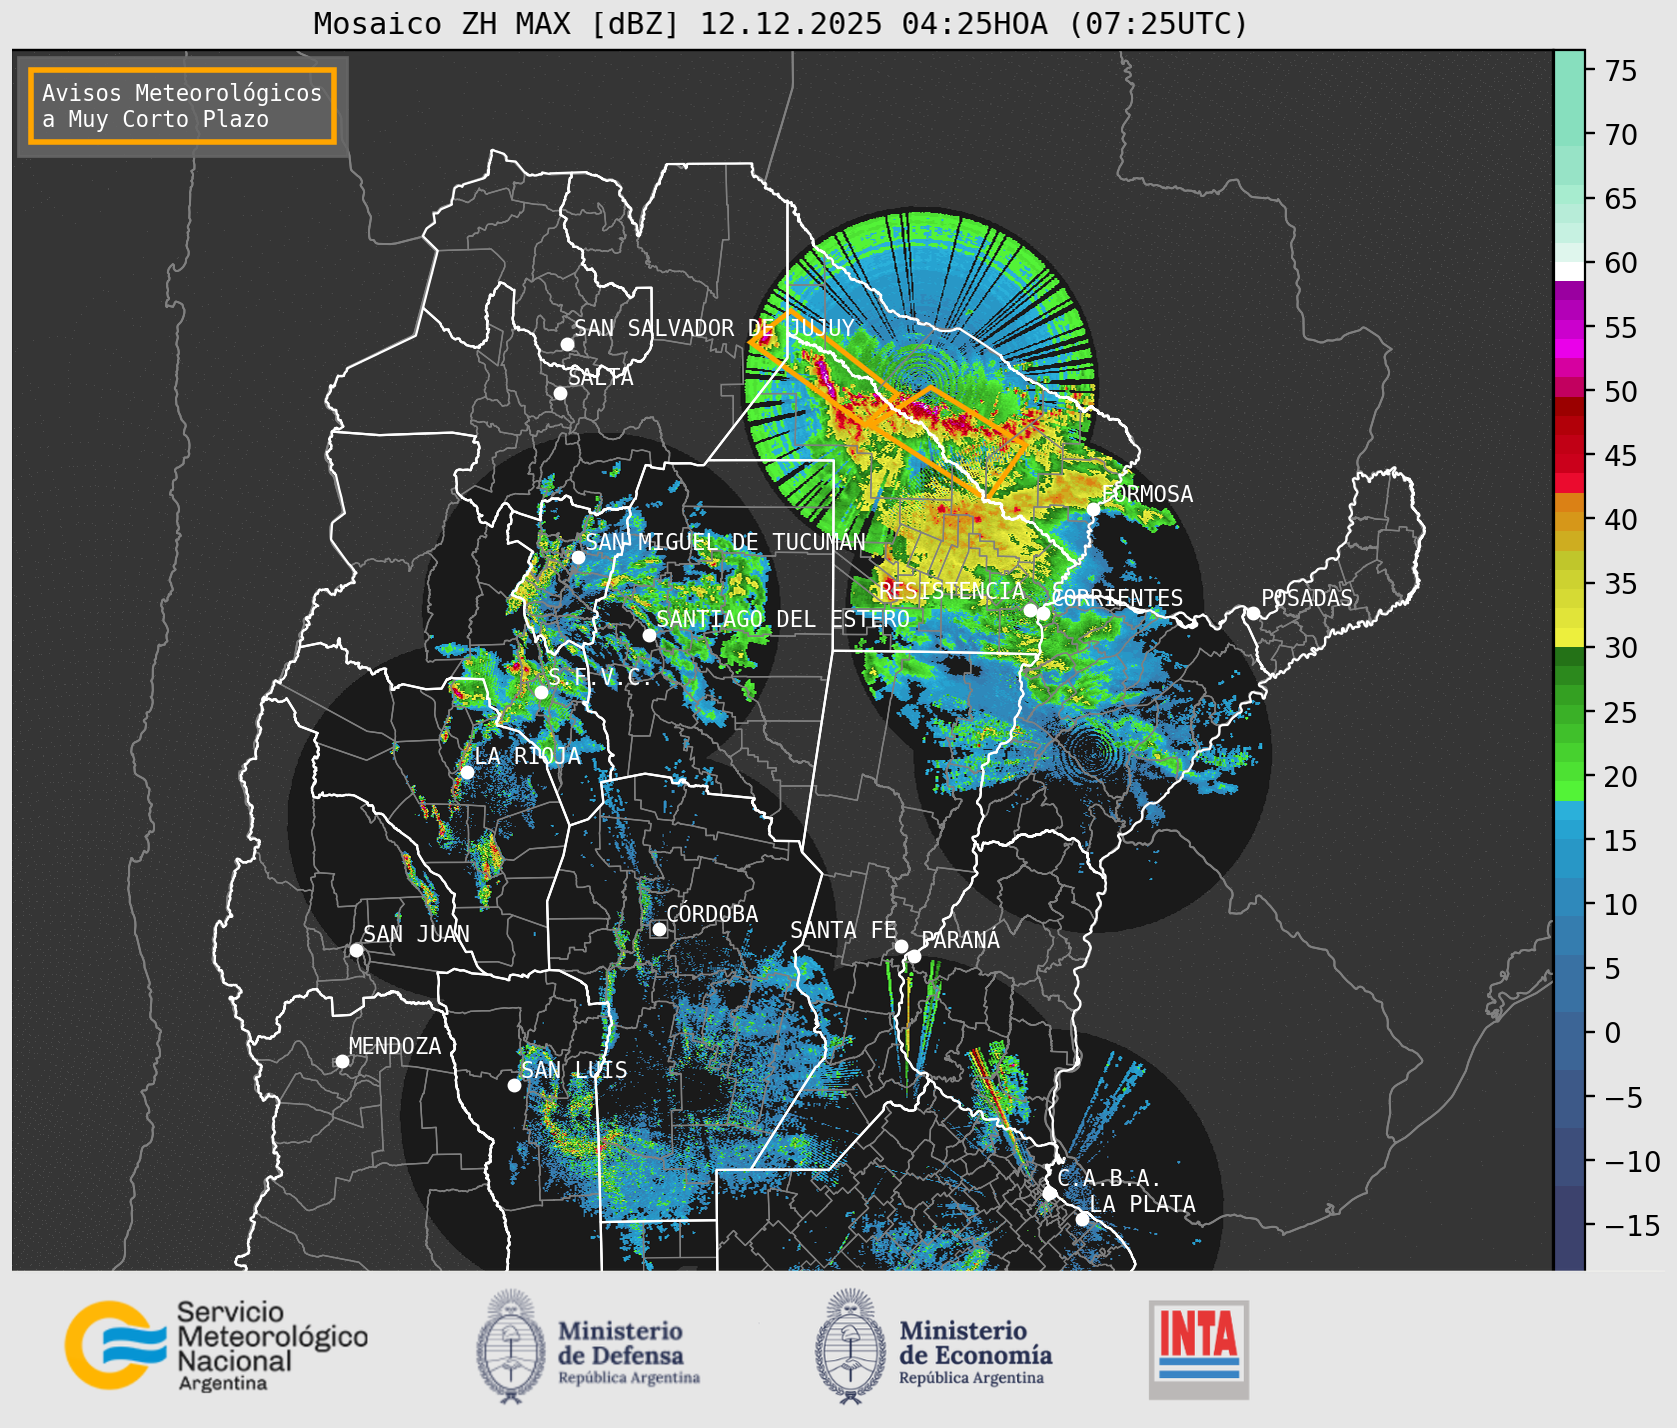Click the Posadas city marker dot

pos(1252,613)
